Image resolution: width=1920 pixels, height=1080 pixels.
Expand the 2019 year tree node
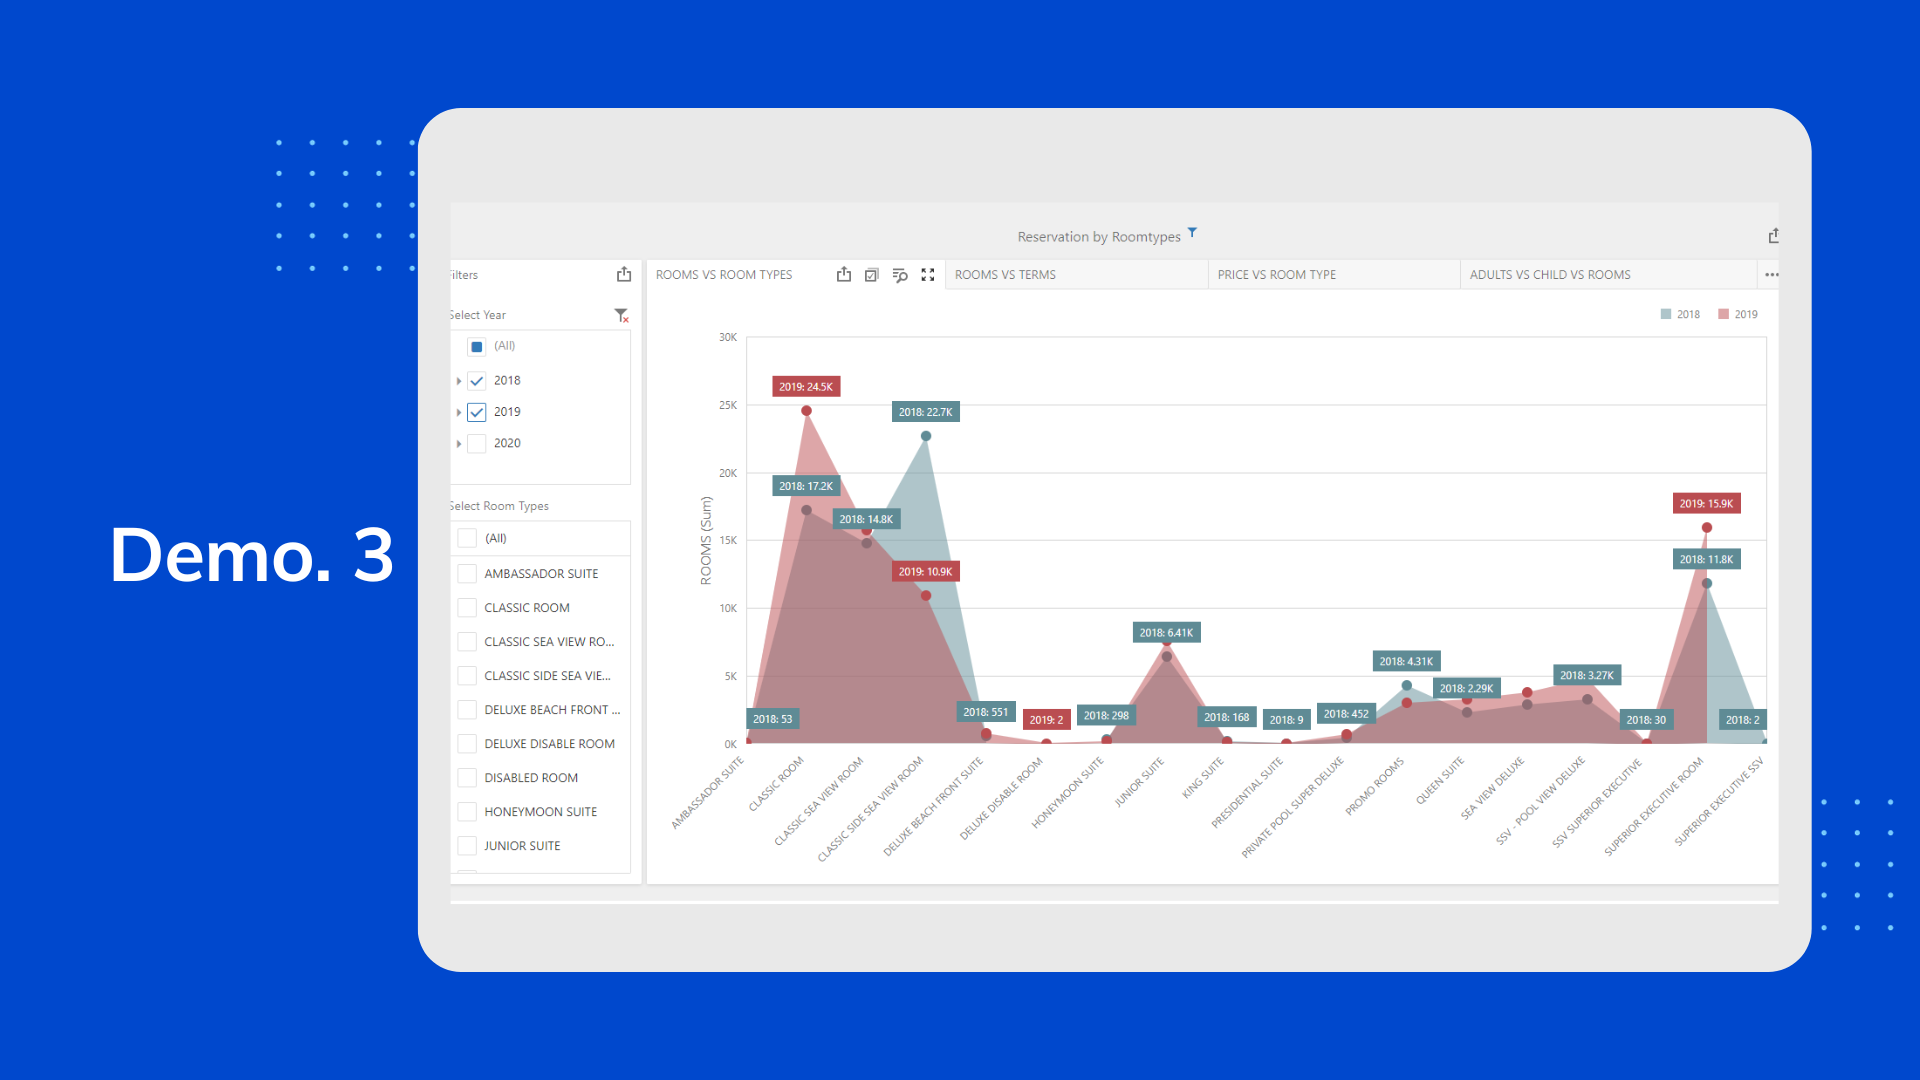(x=459, y=412)
